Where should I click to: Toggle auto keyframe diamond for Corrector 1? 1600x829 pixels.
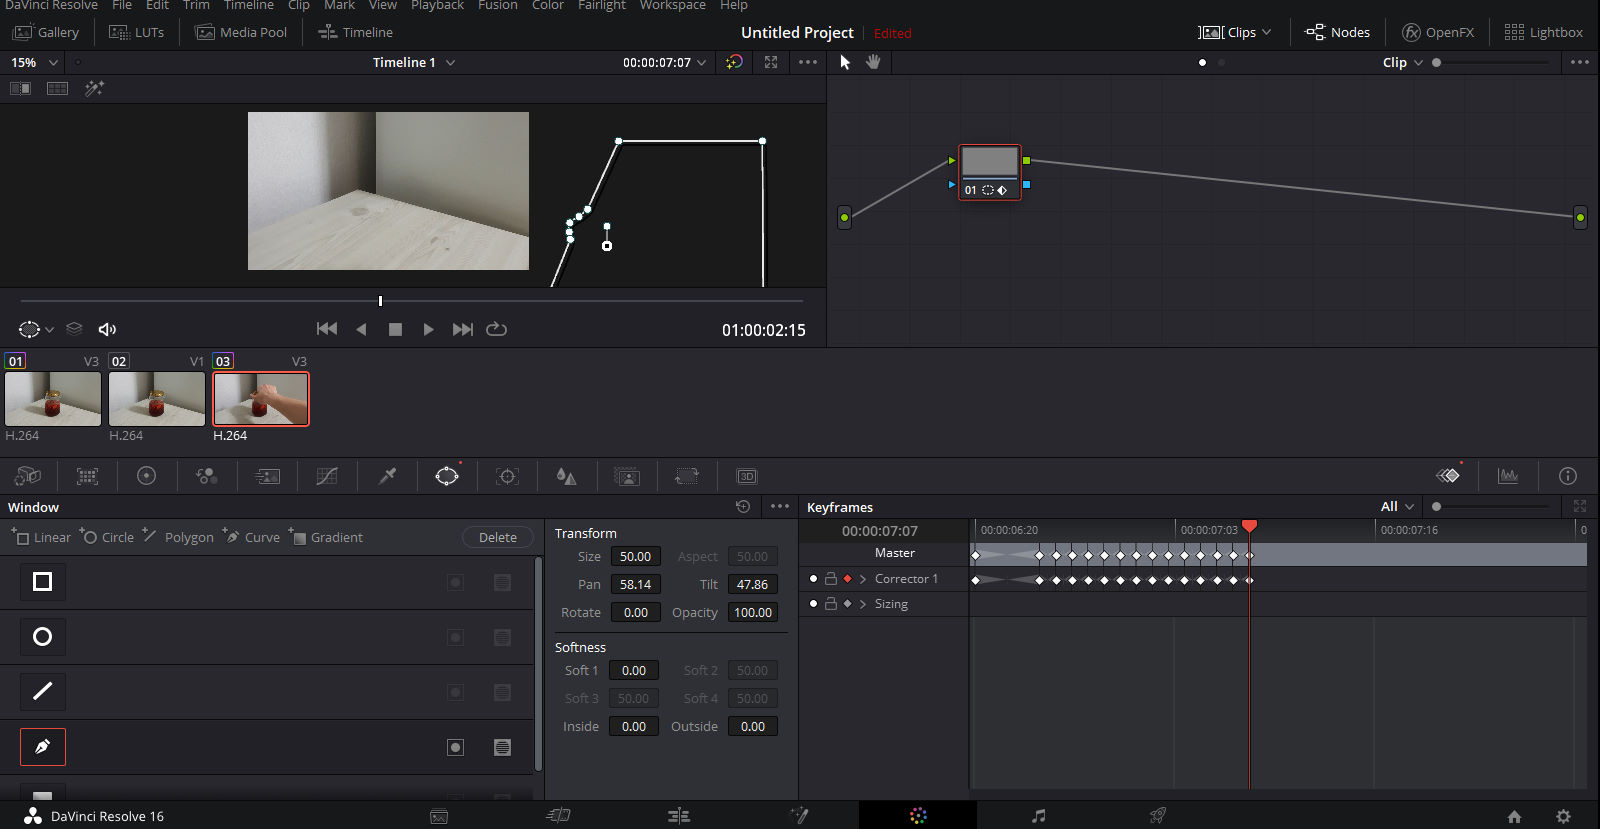[847, 578]
